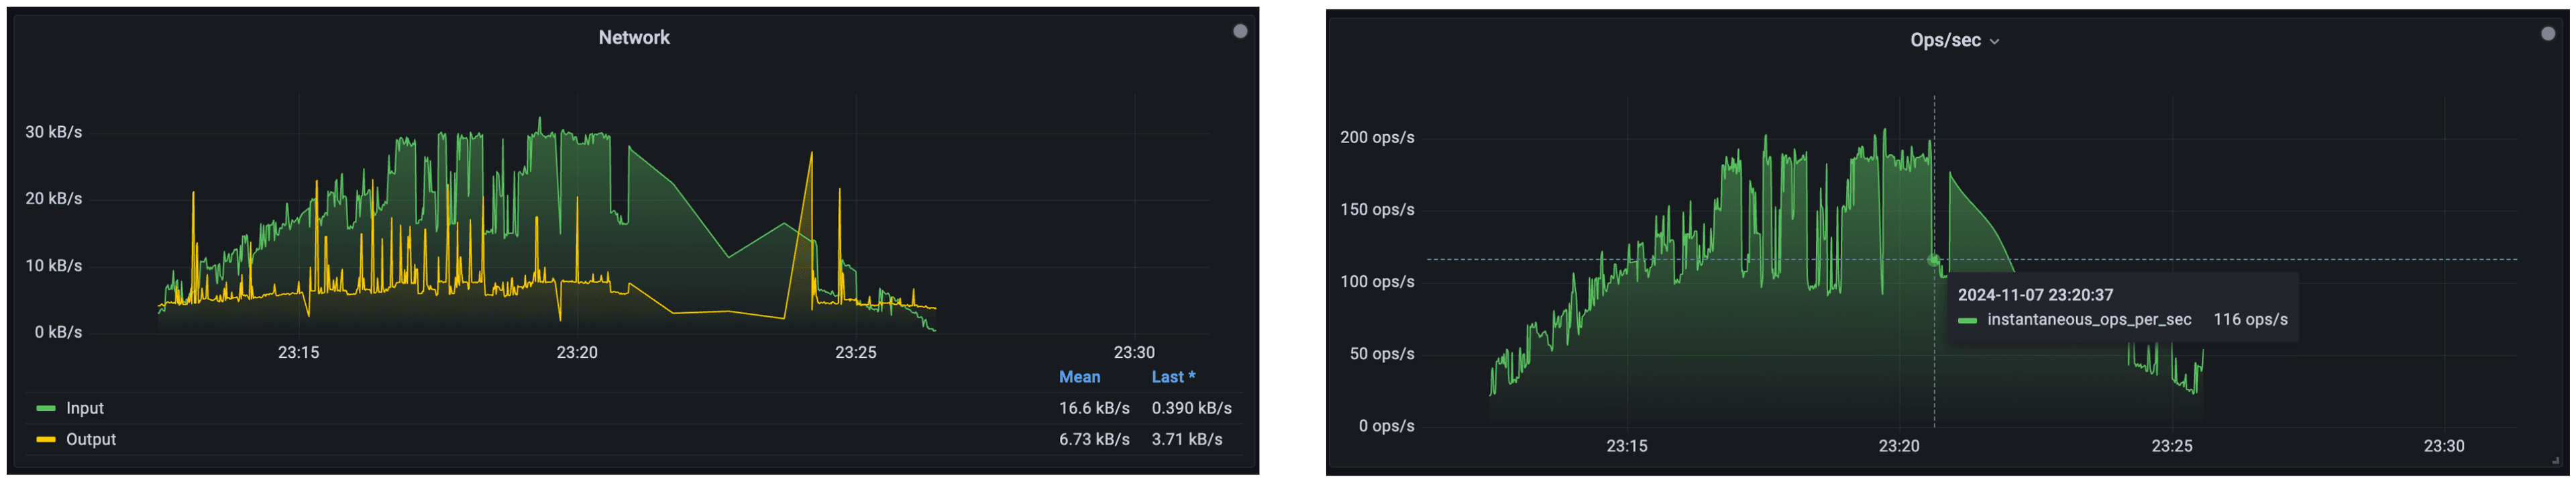This screenshot has width=2576, height=482.
Task: Click the gray status dot in Ops/sec panel
Action: [2548, 34]
